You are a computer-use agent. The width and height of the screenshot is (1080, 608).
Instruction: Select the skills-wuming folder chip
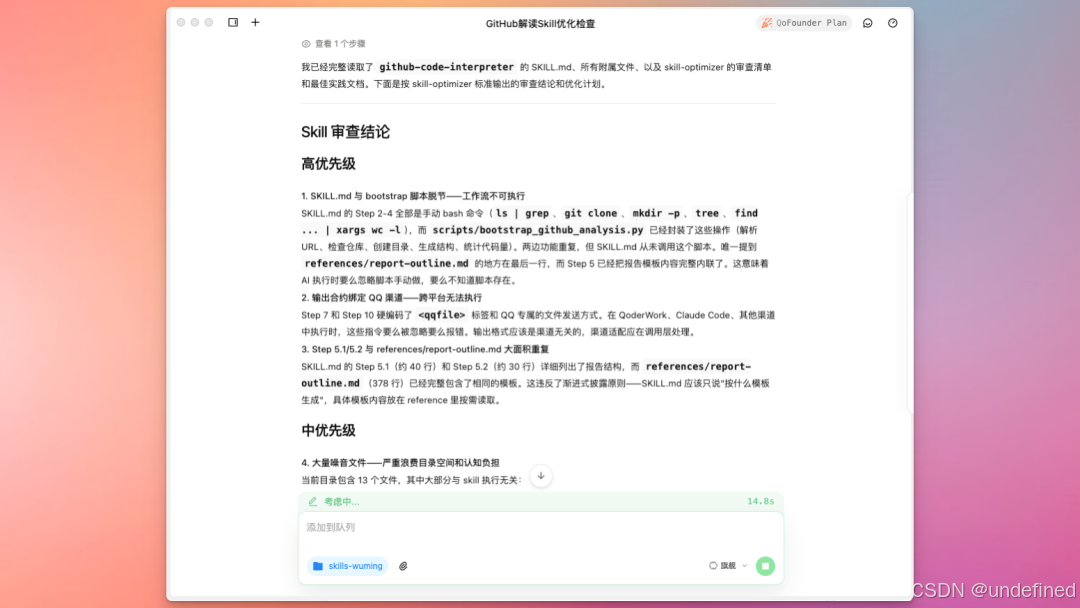(348, 566)
